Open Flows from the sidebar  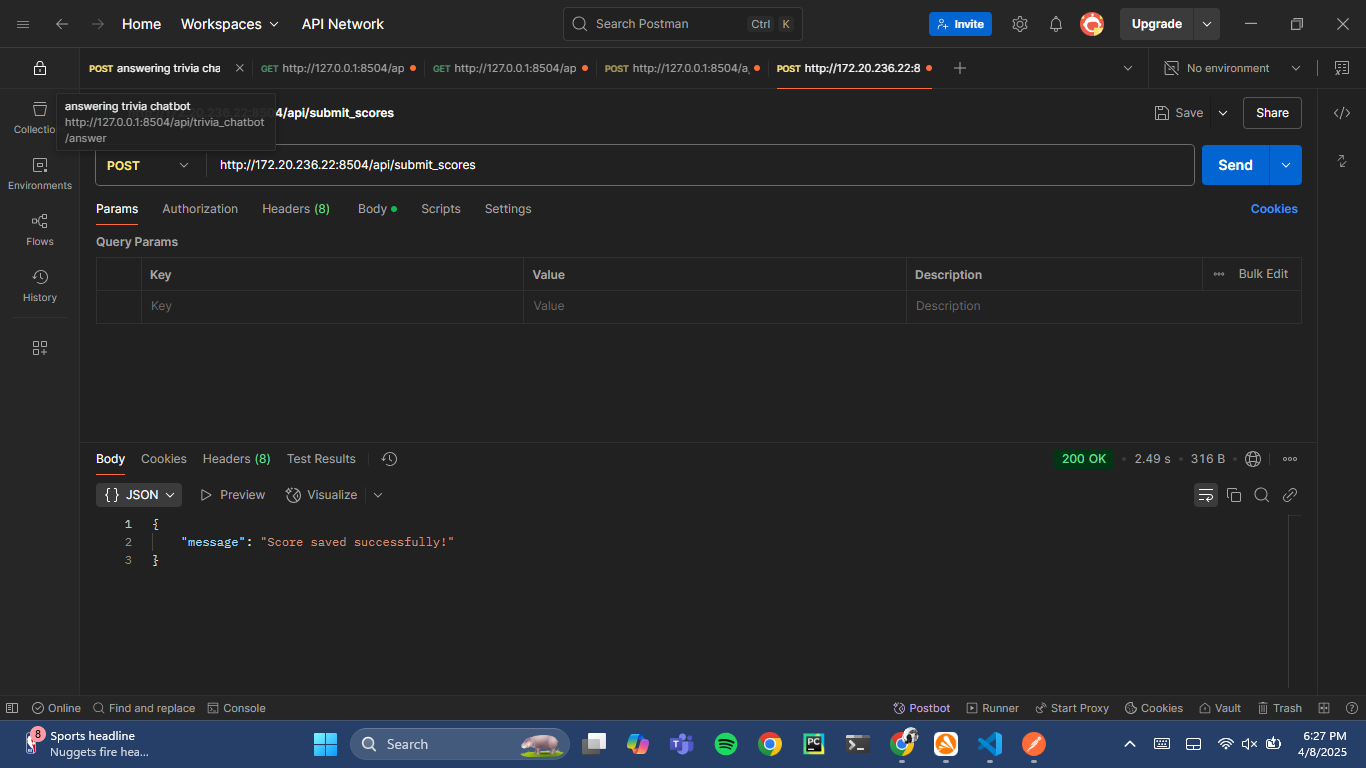click(x=40, y=229)
